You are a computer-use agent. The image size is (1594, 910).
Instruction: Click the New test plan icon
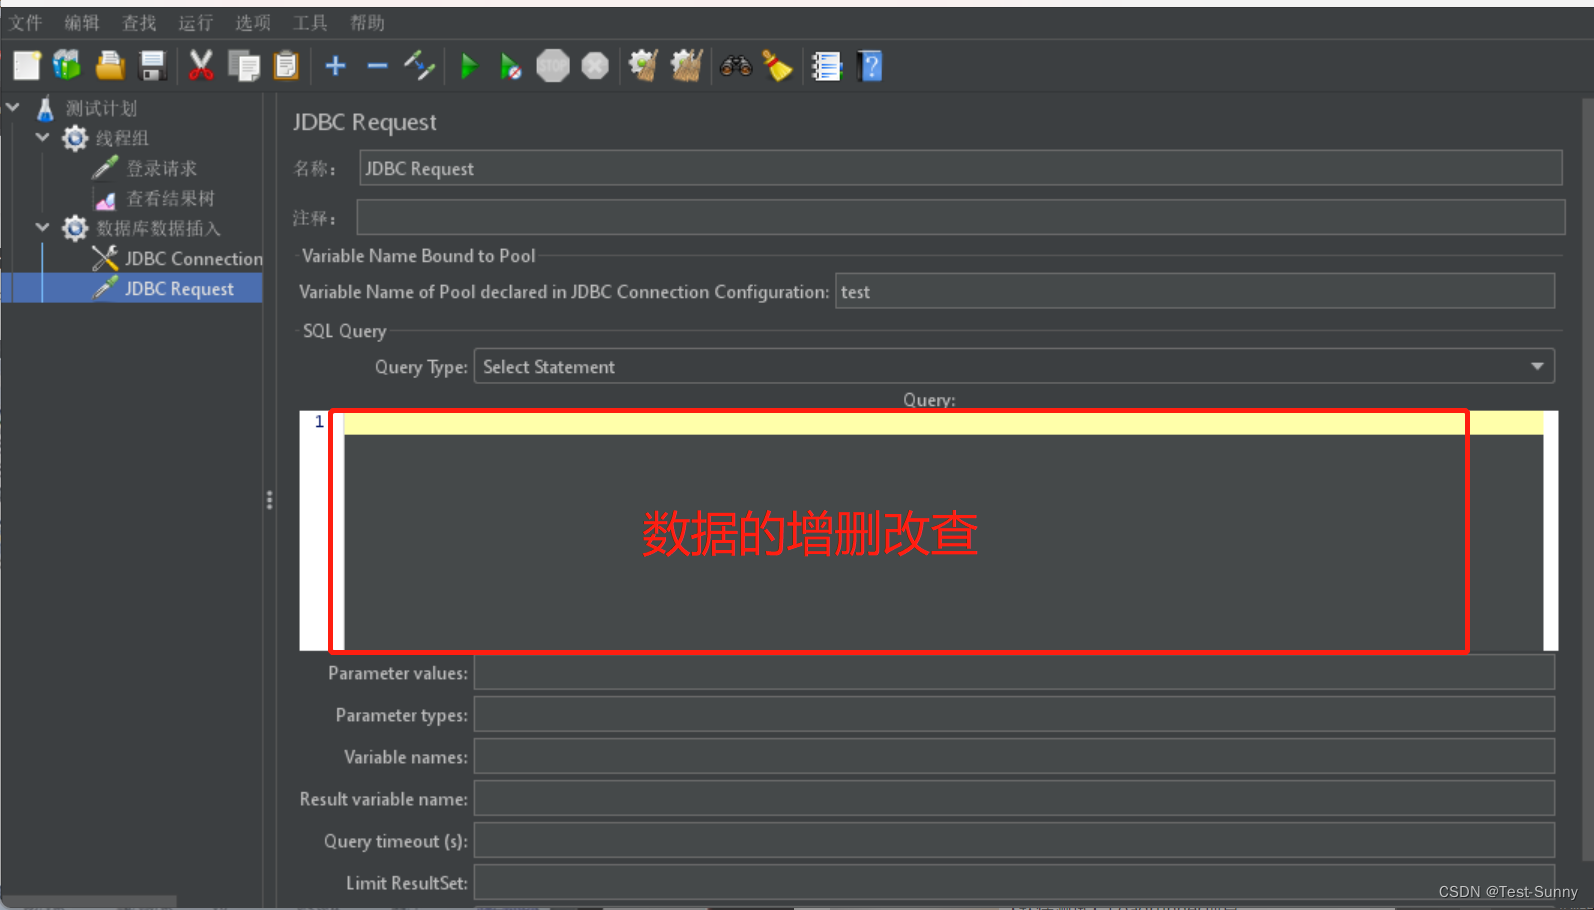27,66
